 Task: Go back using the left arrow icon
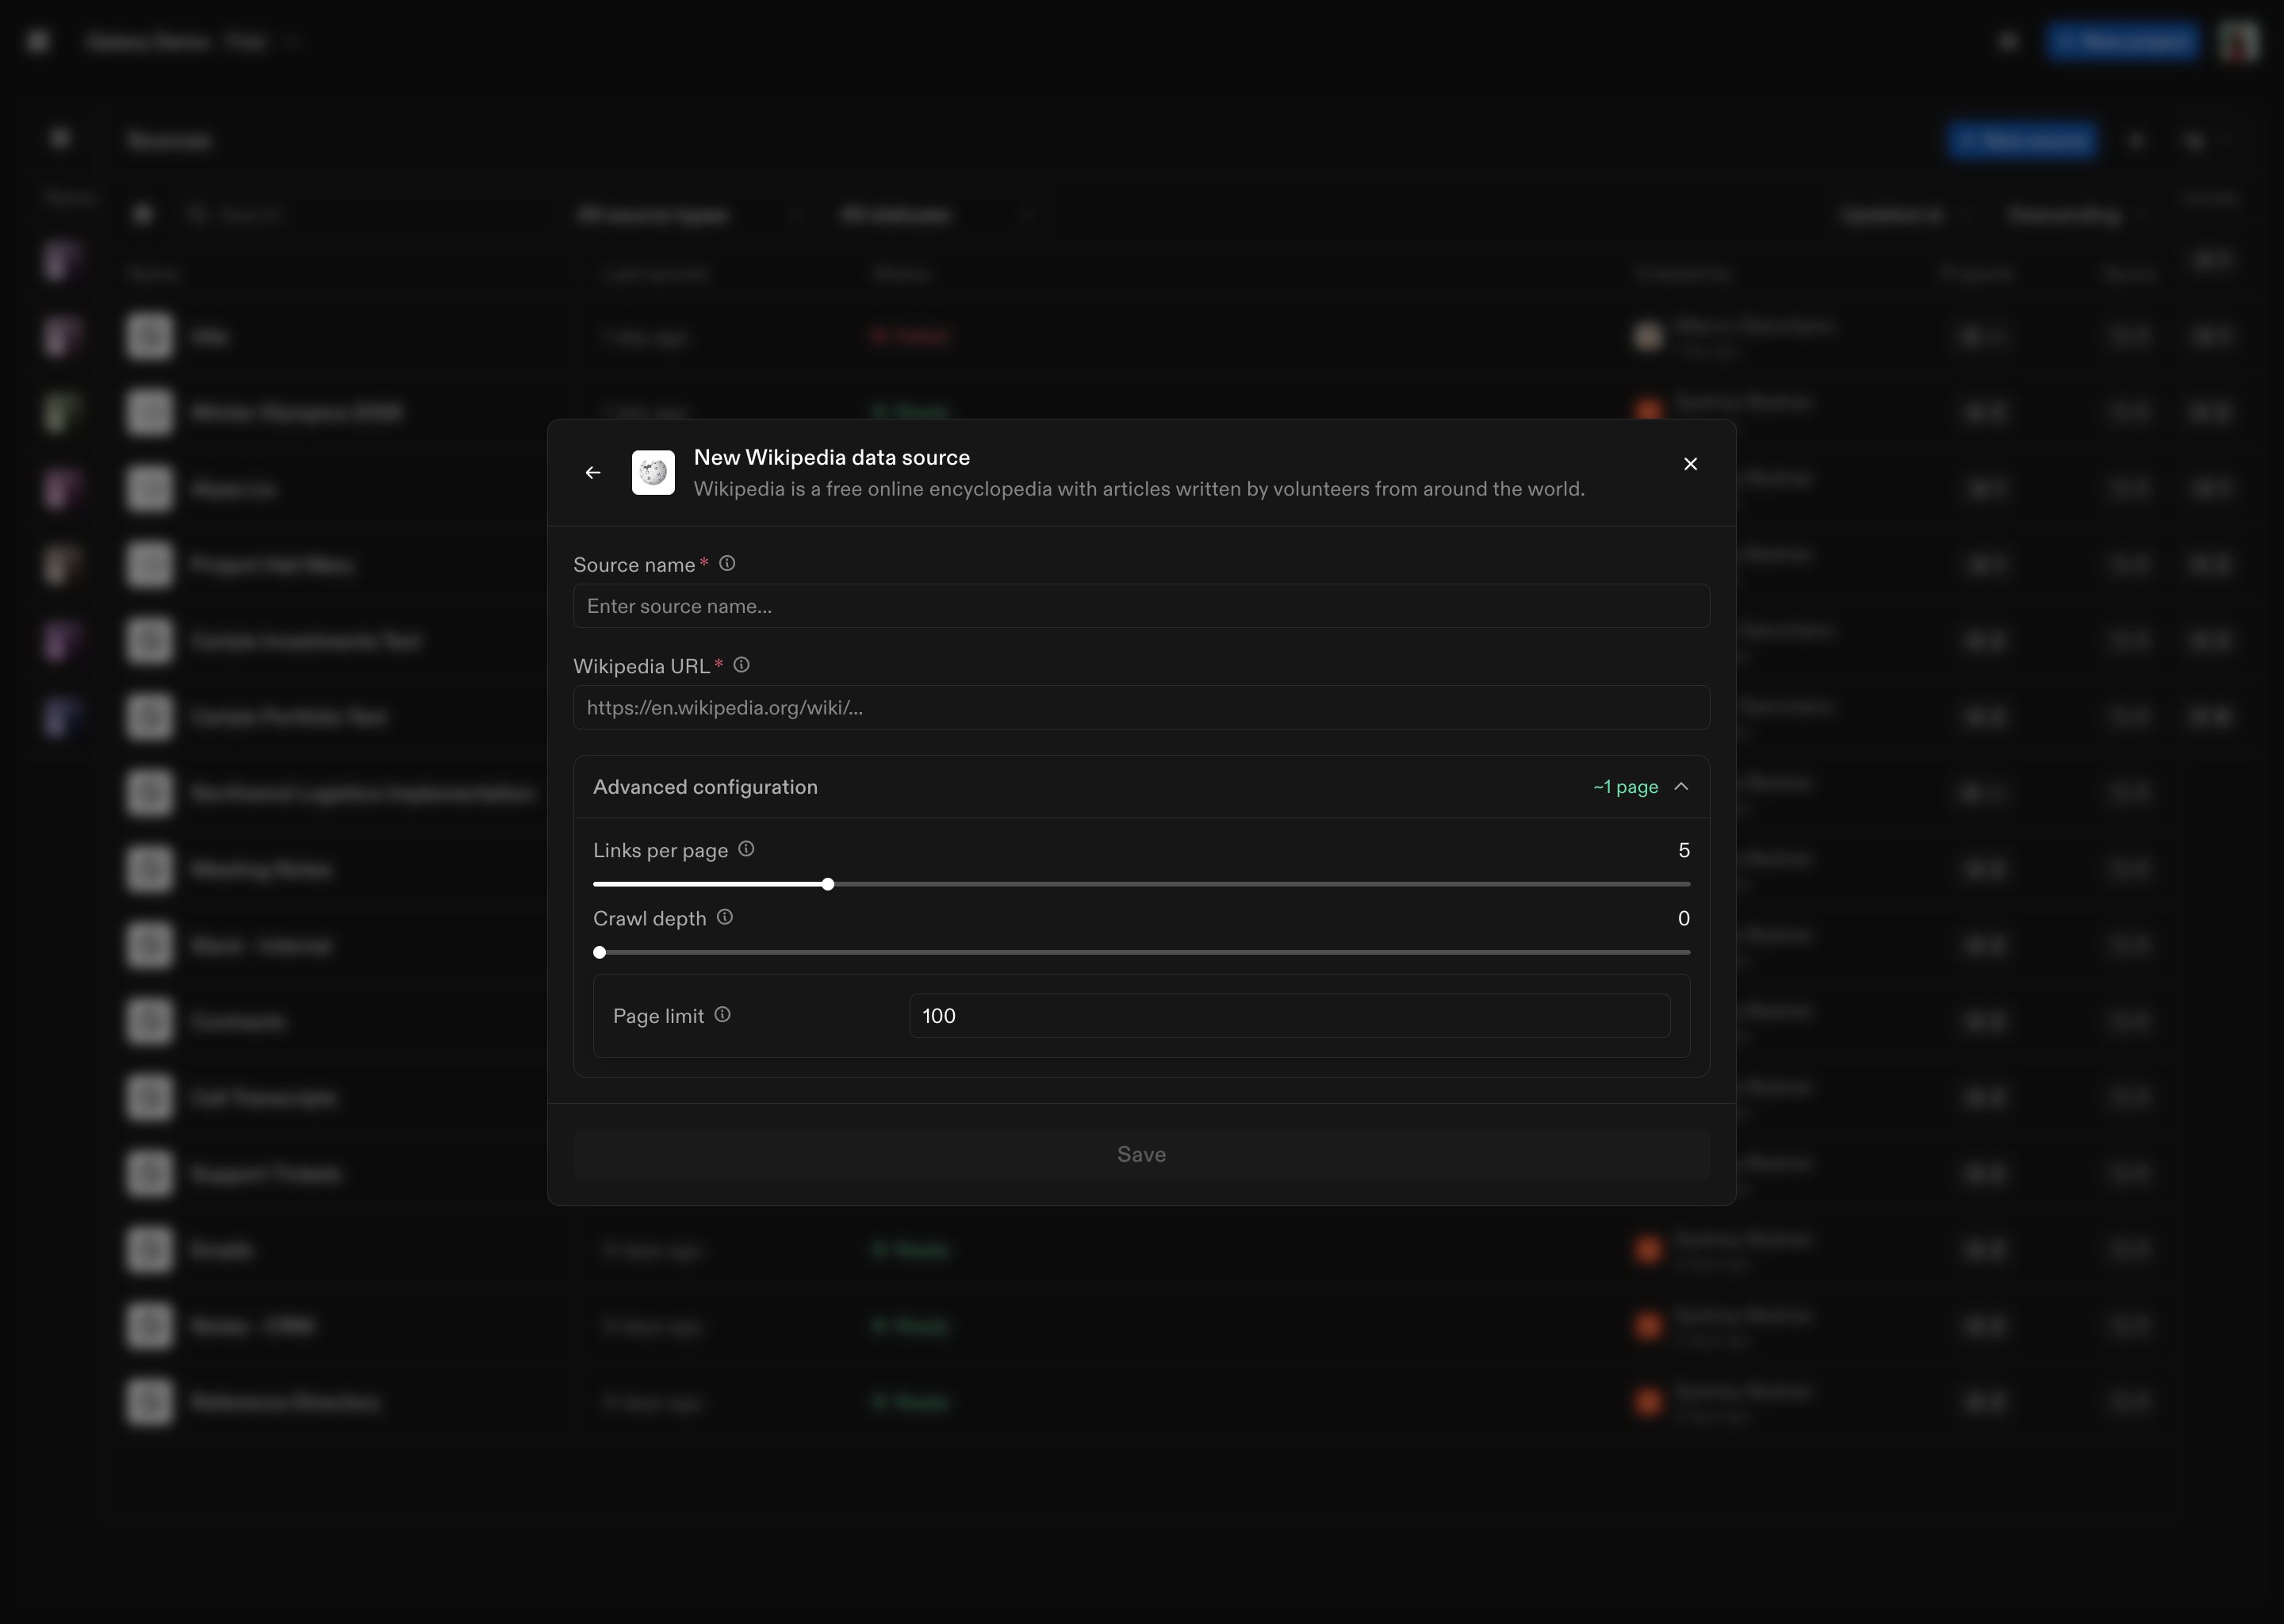point(593,472)
